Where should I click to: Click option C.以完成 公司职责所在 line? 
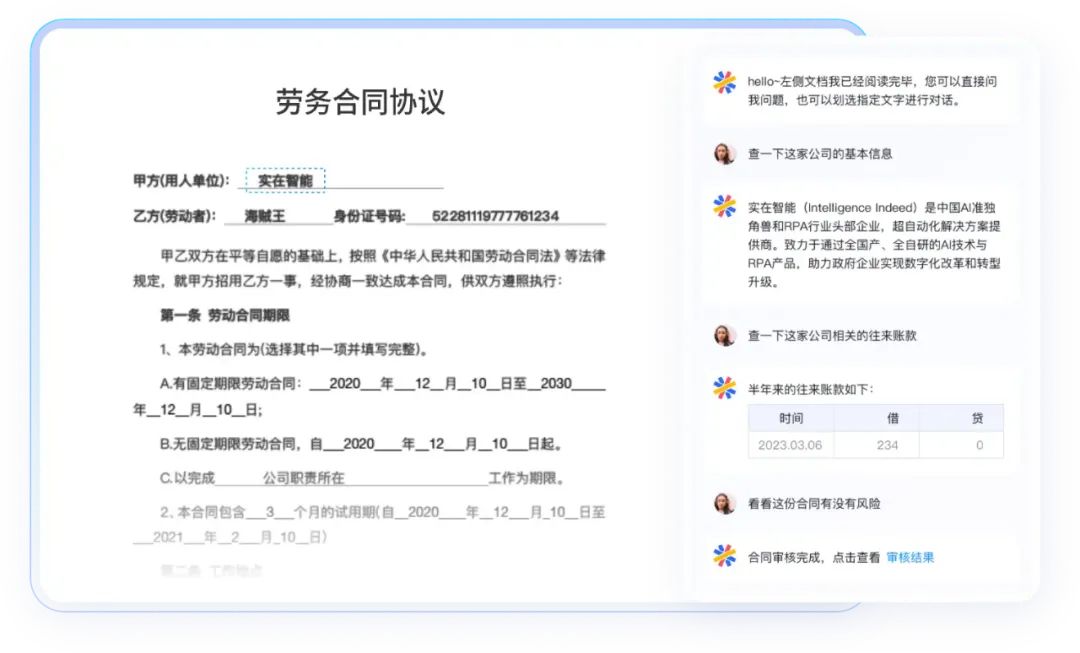click(362, 478)
